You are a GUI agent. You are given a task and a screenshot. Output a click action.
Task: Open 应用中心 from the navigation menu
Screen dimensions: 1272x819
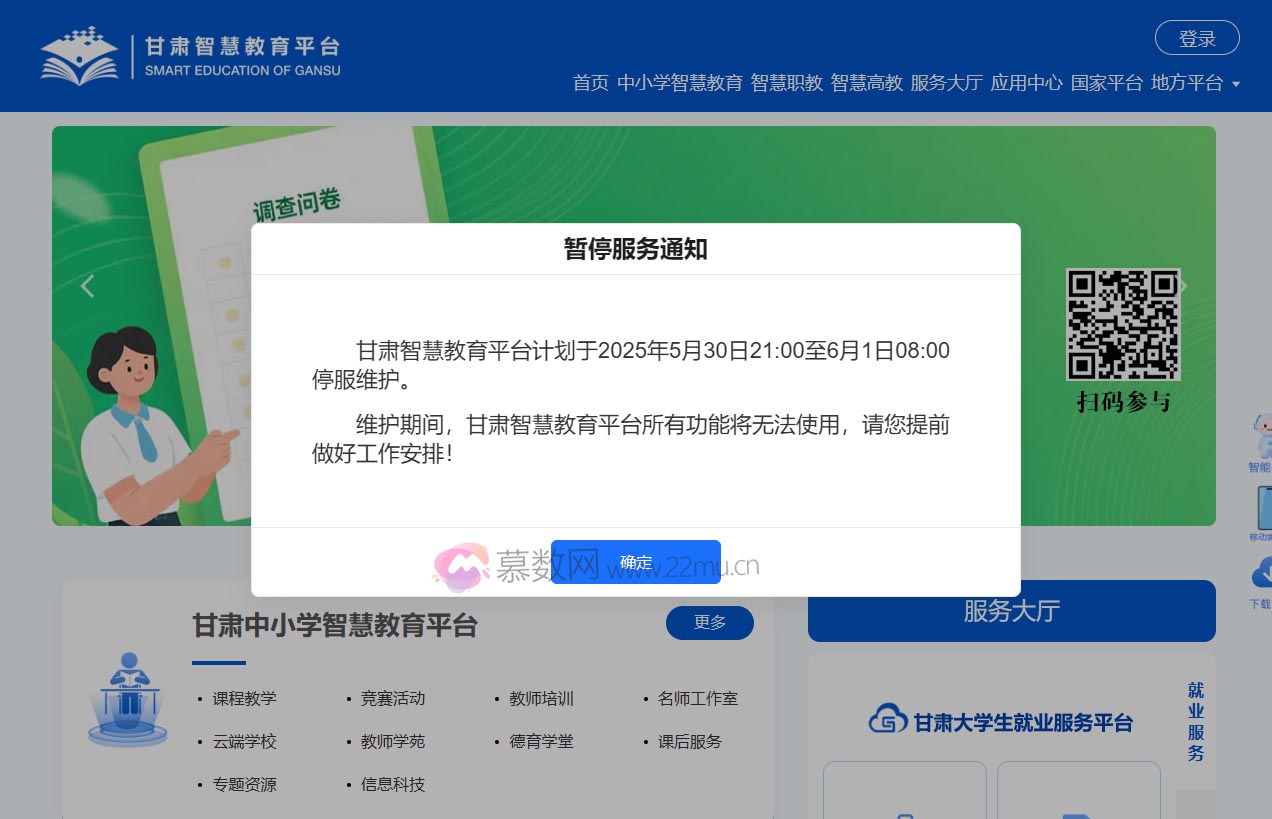point(1027,85)
